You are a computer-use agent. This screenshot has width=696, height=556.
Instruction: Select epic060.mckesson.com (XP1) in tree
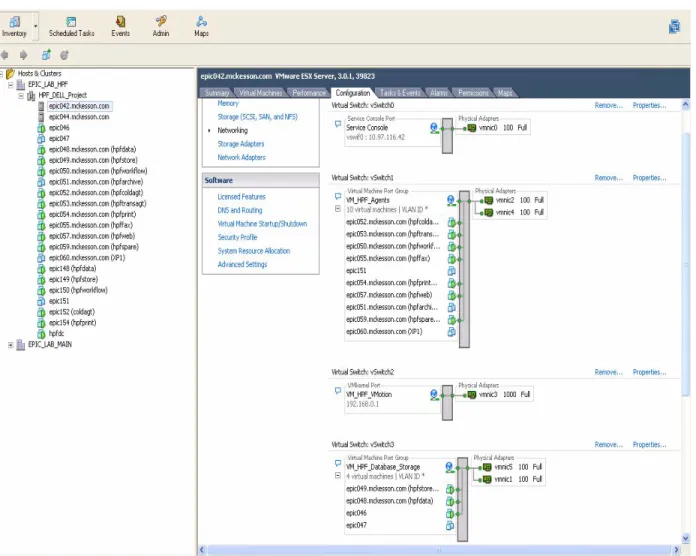coord(87,258)
